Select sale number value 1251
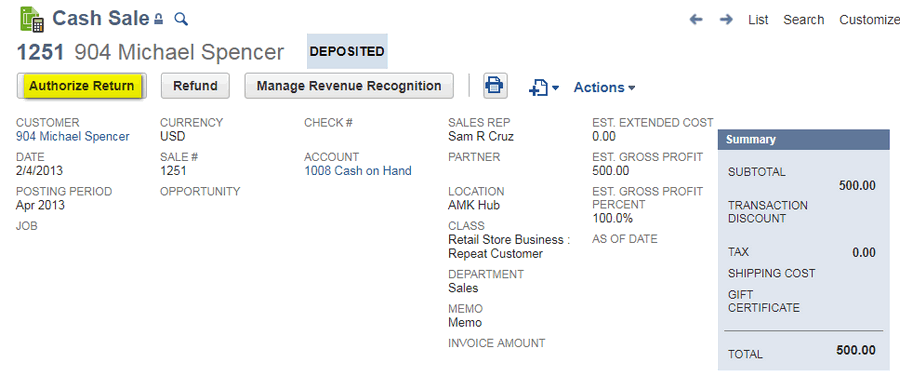The width and height of the screenshot is (900, 376). tap(173, 171)
